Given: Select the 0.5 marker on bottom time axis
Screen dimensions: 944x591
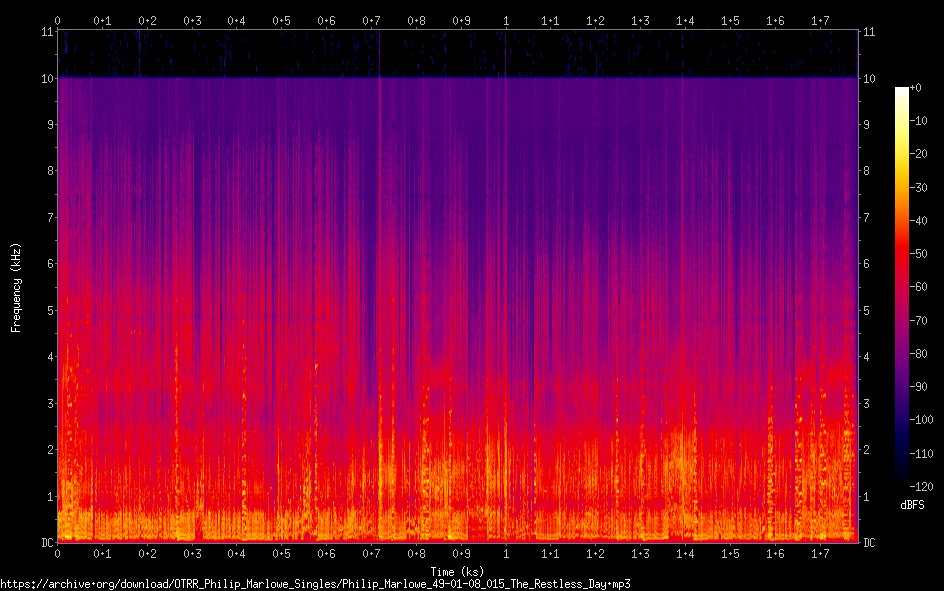Looking at the screenshot, I should [281, 554].
